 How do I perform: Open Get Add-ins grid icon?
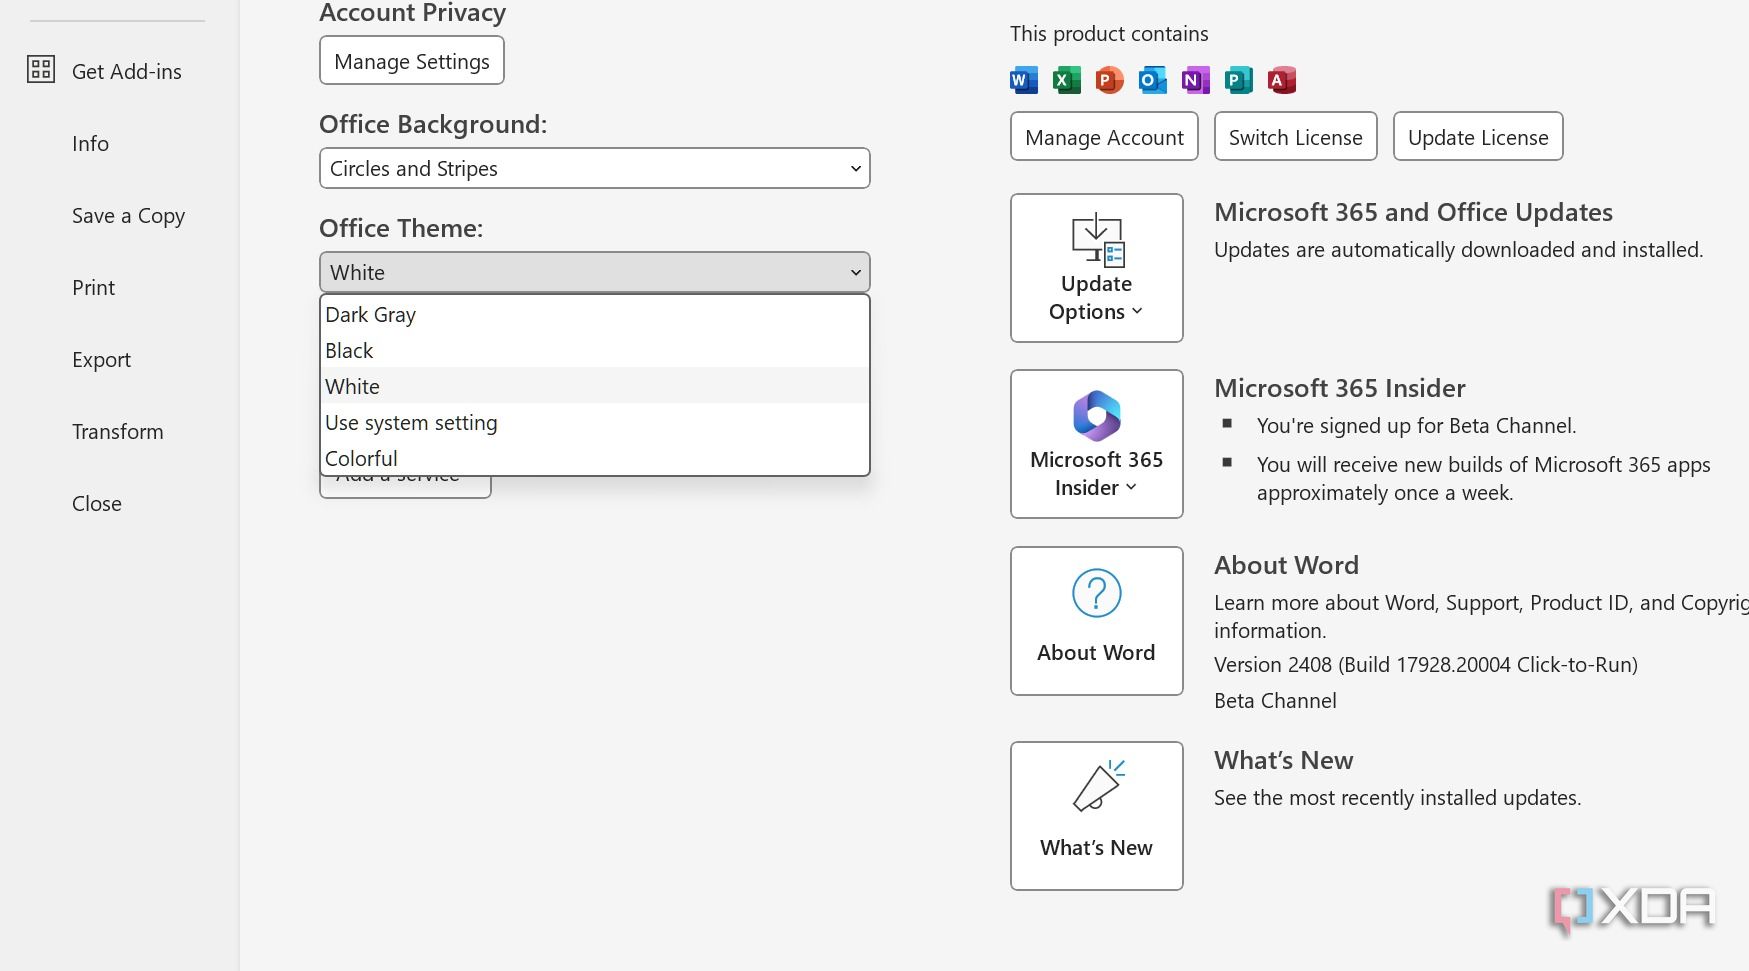[x=41, y=69]
